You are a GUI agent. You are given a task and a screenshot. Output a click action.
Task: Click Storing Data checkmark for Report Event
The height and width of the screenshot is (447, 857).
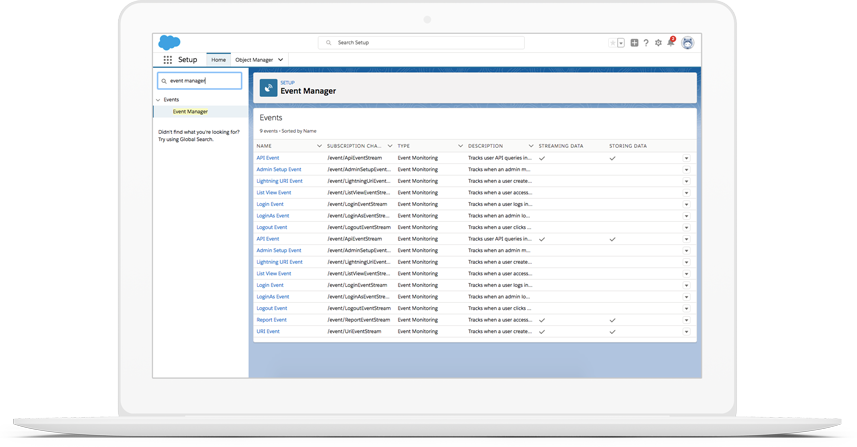(613, 320)
